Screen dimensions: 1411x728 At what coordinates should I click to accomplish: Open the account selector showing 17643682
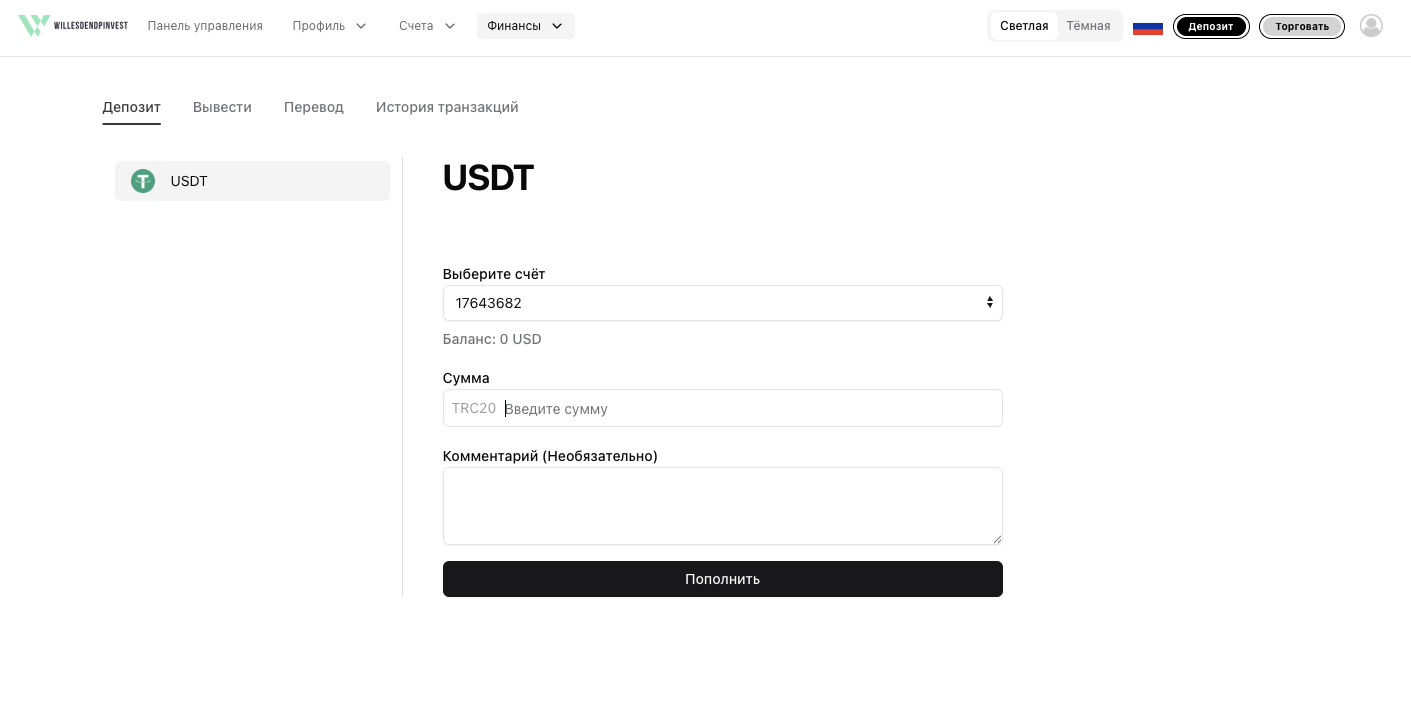coord(723,303)
